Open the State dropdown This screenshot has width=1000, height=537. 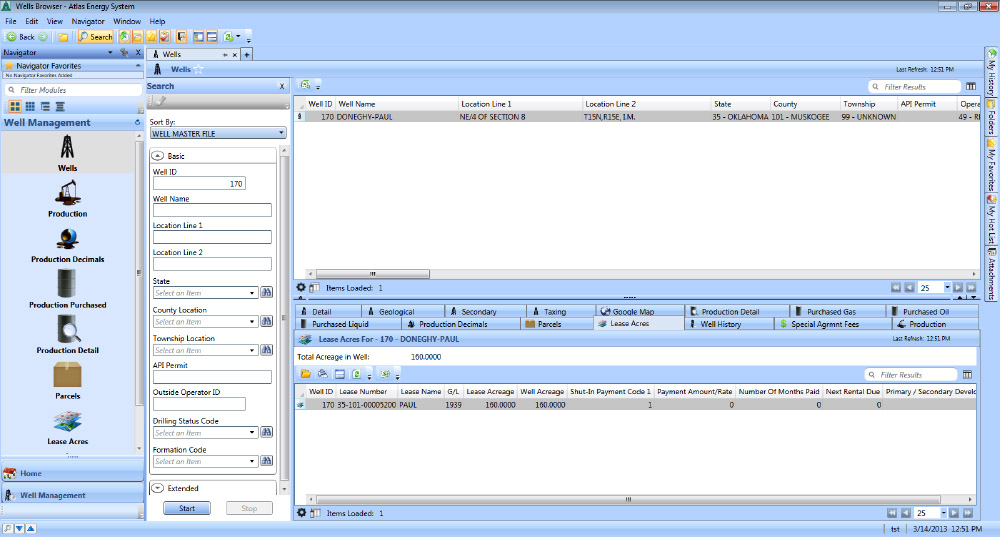[x=252, y=293]
